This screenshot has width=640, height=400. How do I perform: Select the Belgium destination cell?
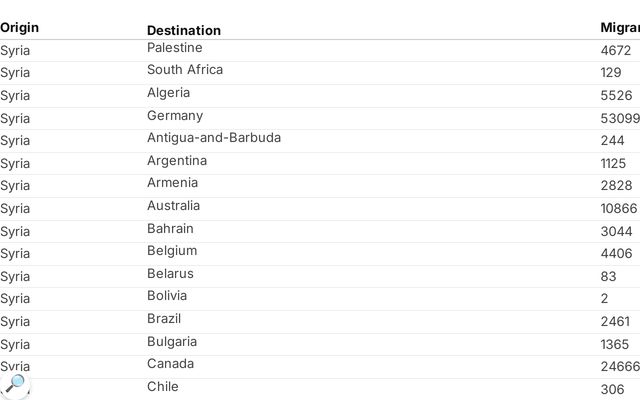[172, 251]
